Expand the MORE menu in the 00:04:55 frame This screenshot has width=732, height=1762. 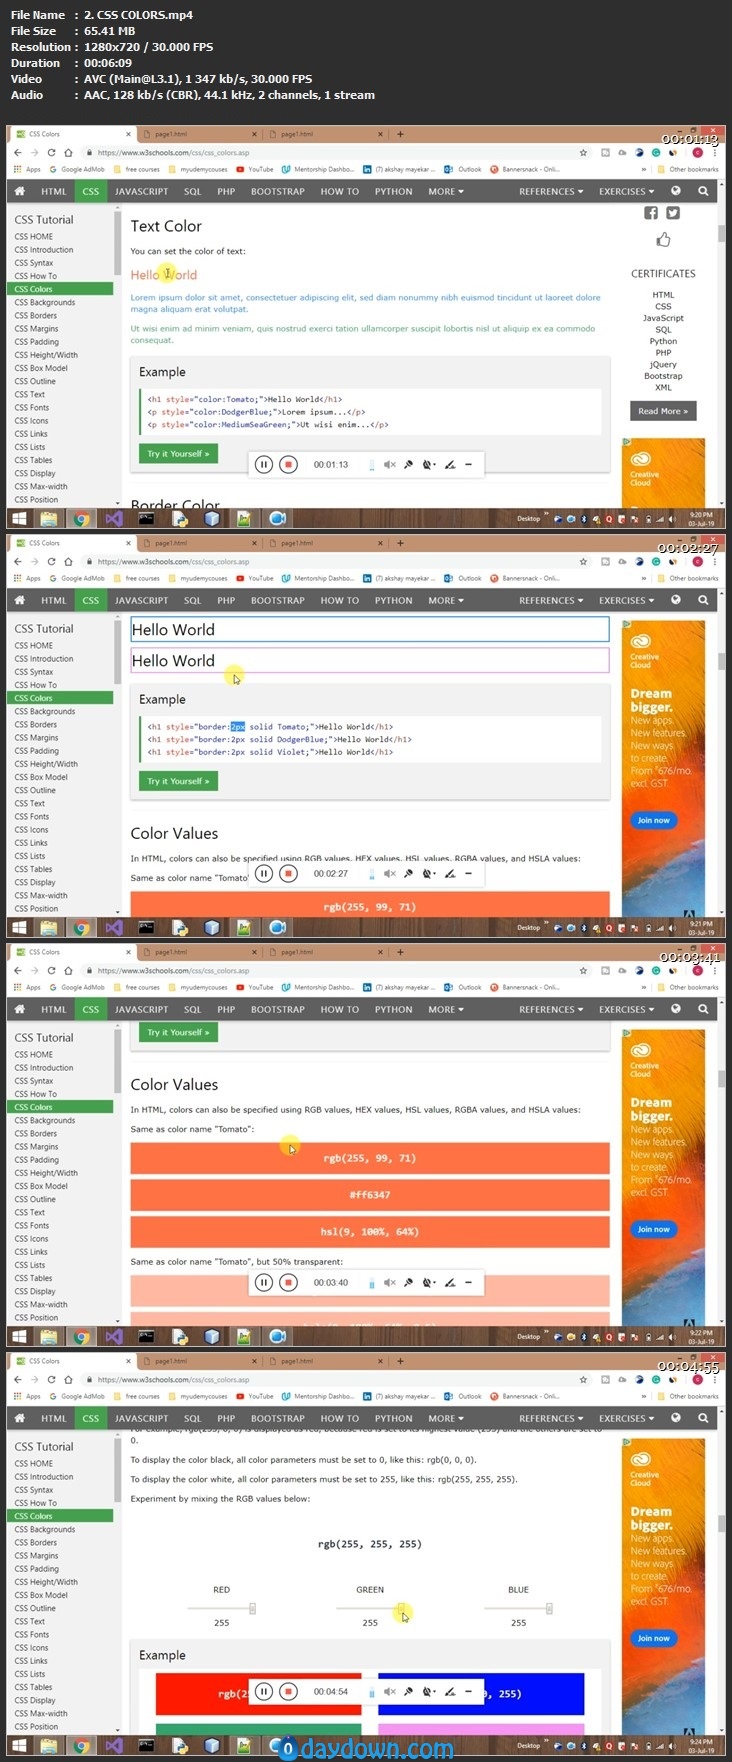[x=446, y=1418]
